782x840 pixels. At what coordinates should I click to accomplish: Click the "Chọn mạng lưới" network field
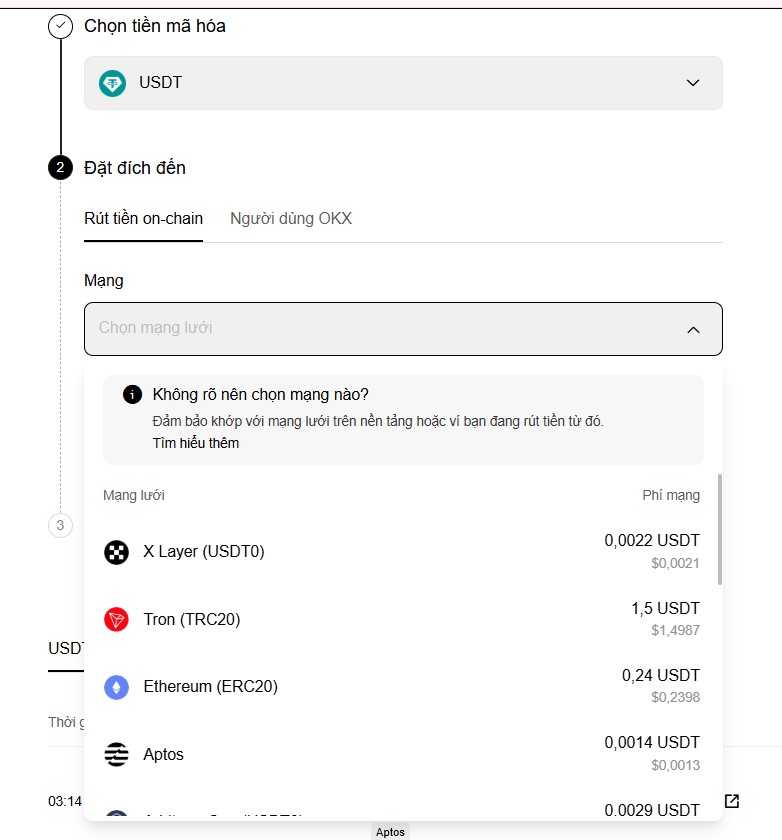380,328
